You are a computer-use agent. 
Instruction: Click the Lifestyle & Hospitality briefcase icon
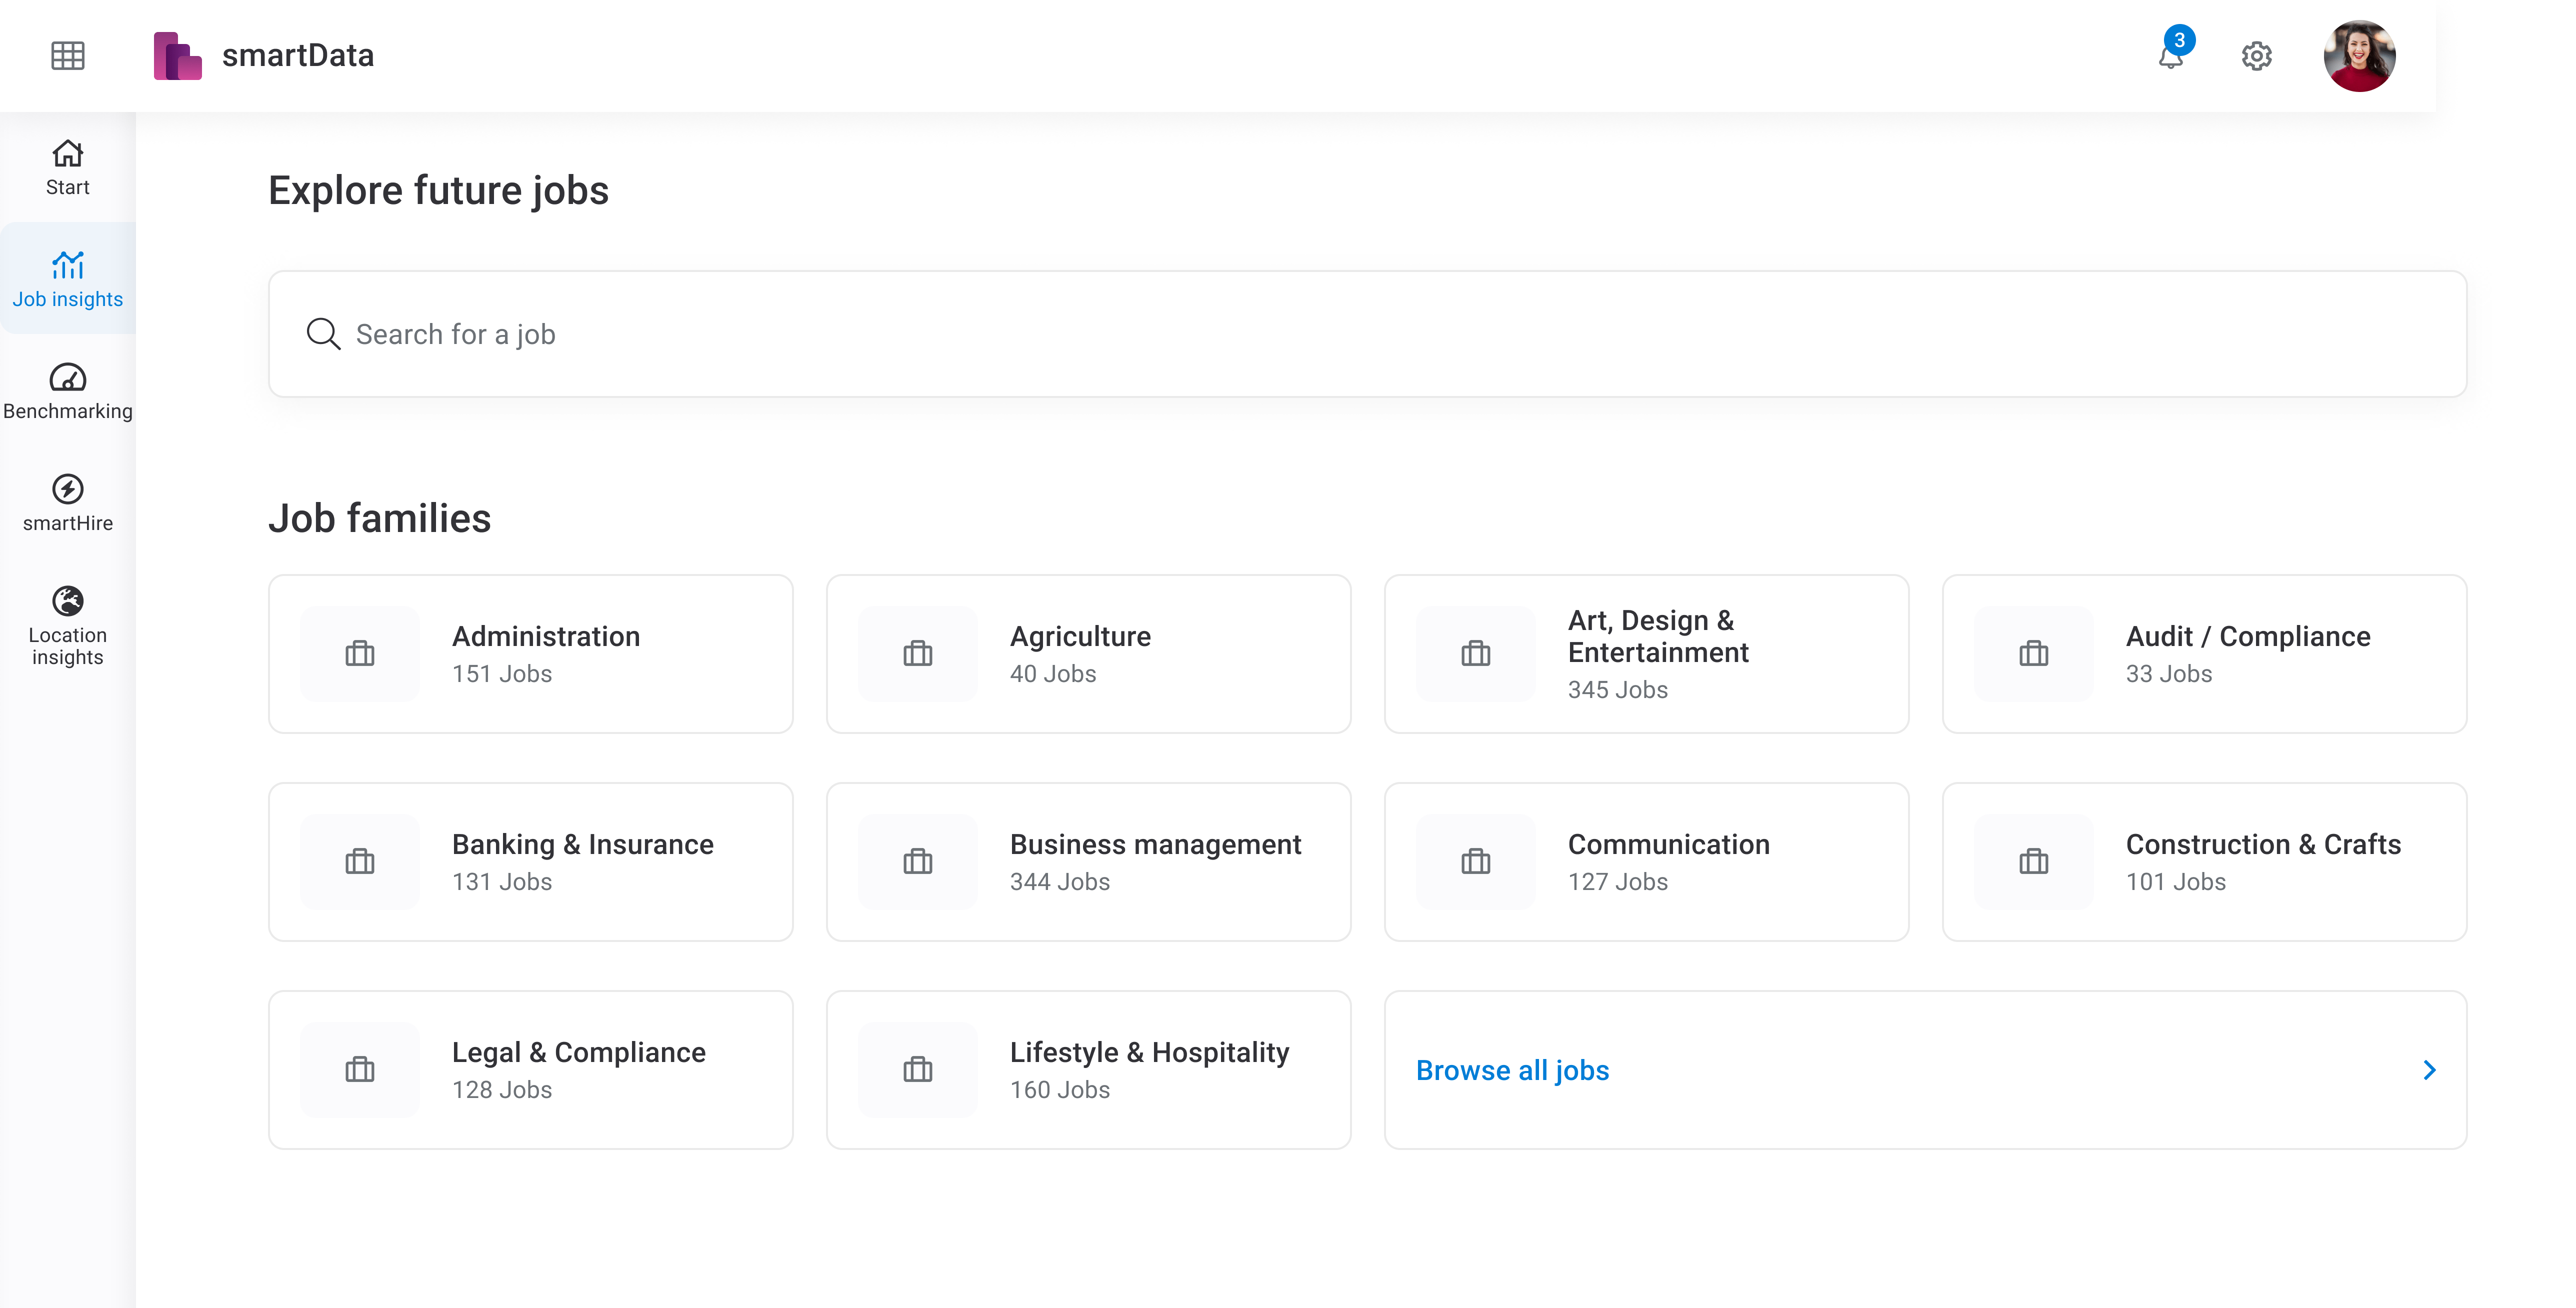(918, 1070)
